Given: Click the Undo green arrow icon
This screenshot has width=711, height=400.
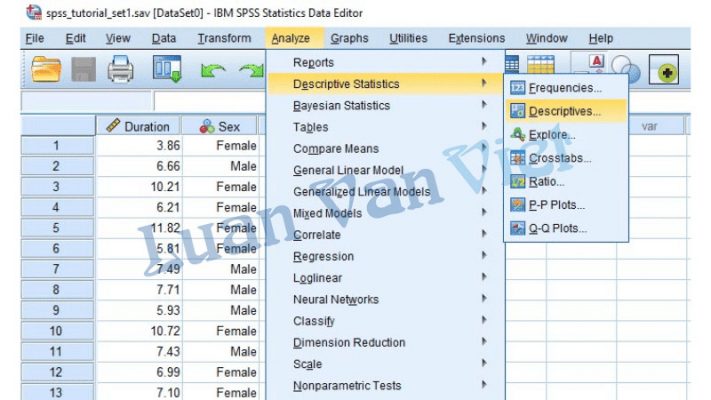Looking at the screenshot, I should pyautogui.click(x=213, y=70).
